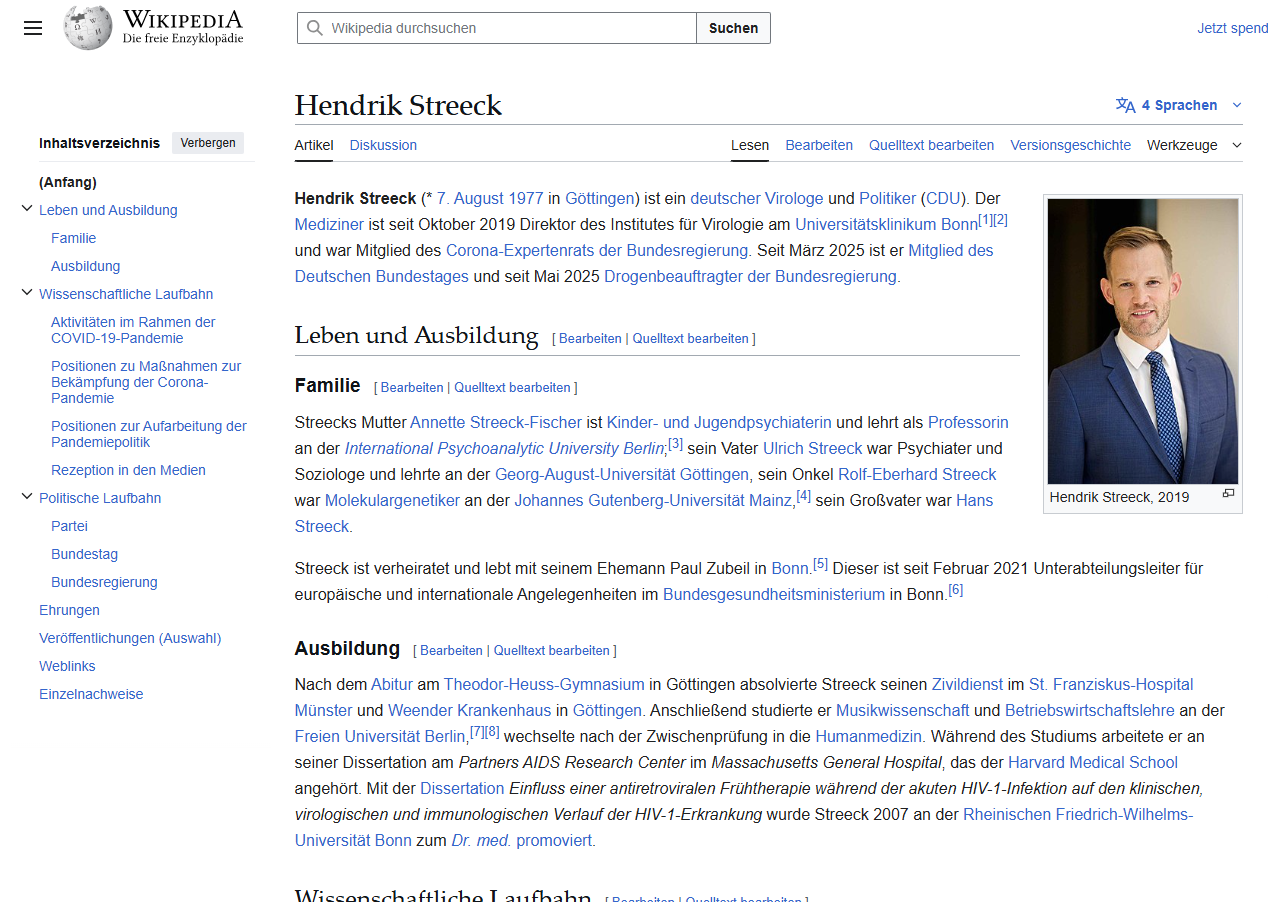Open the Theodor-Heuss-Gymnasium link
The image size is (1268, 902).
pos(544,684)
